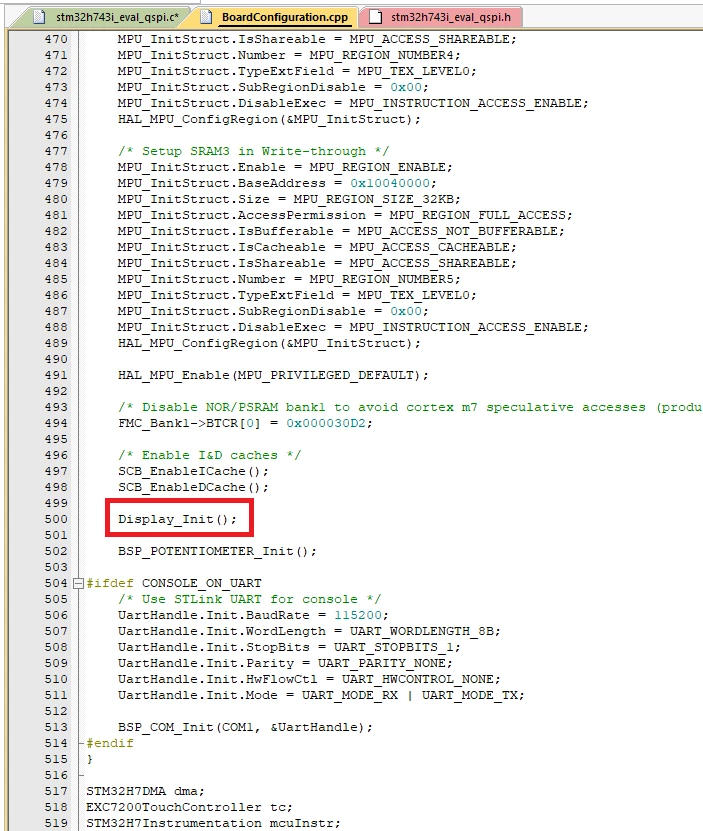Viewport: 703px width, 831px height.
Task: Click on the SCB_EnableICache() statement
Action: (x=193, y=471)
